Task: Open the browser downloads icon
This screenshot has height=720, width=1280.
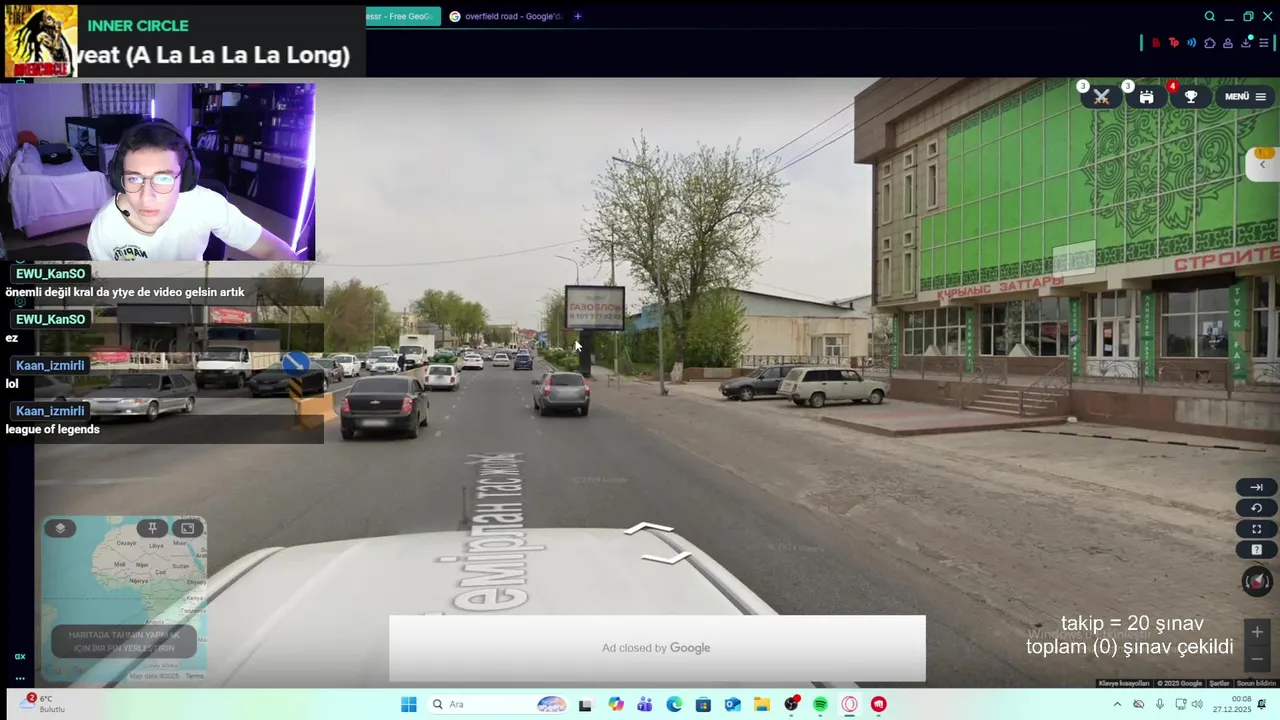Action: (x=1246, y=43)
